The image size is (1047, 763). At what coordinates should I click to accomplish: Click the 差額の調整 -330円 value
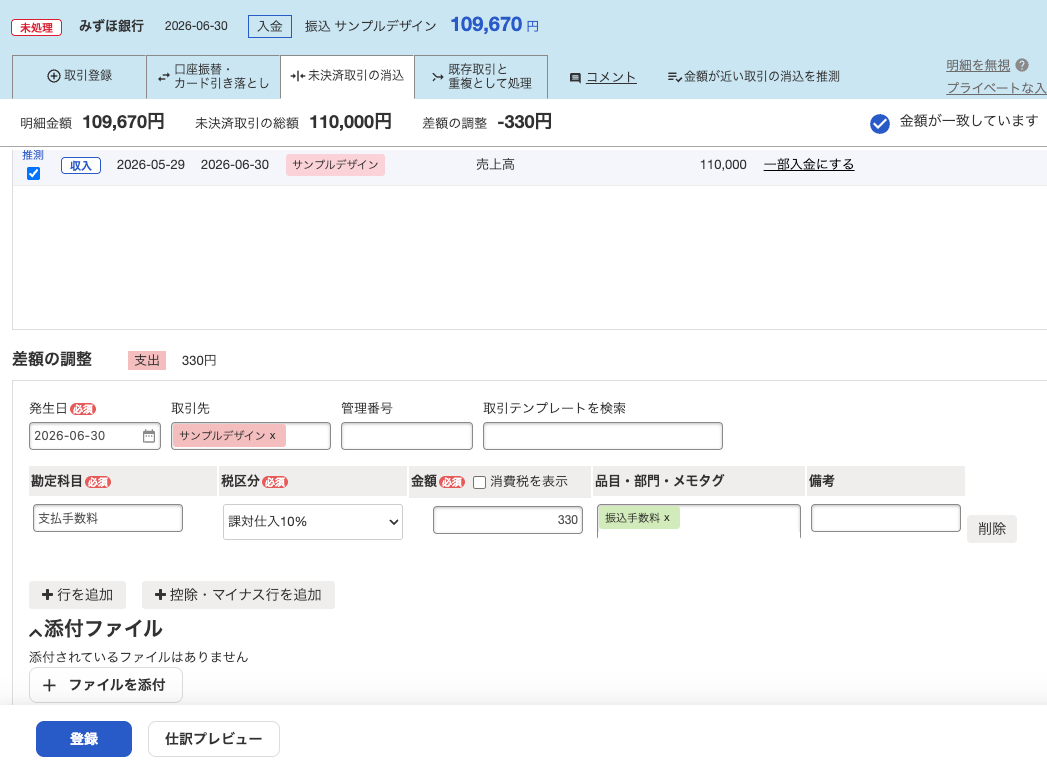click(524, 122)
